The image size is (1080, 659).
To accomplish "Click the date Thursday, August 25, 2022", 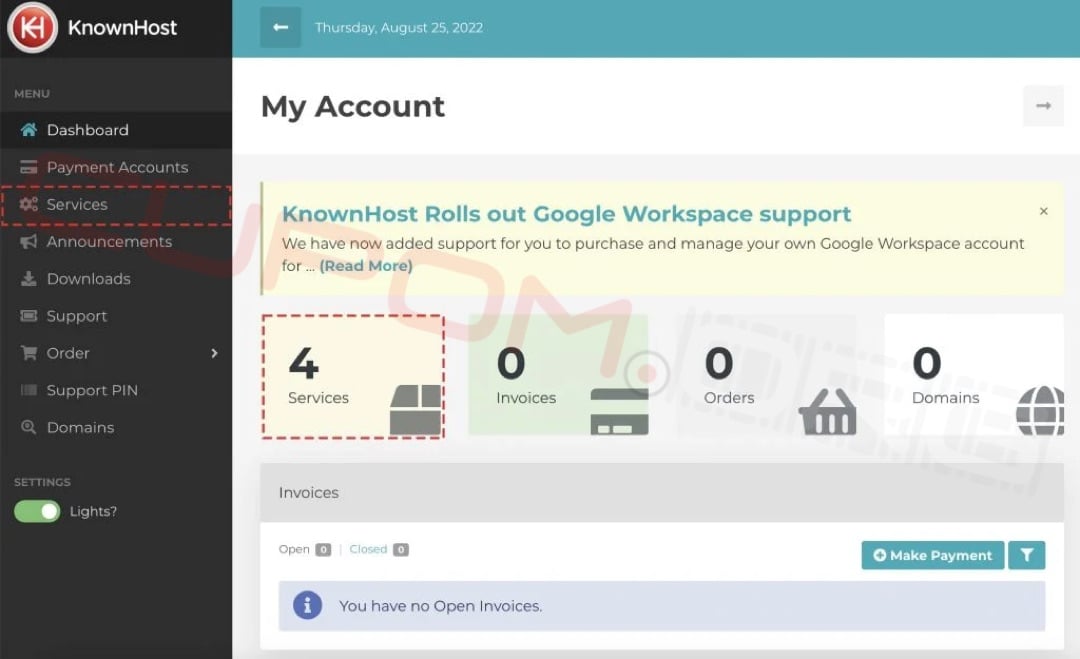I will (x=399, y=28).
